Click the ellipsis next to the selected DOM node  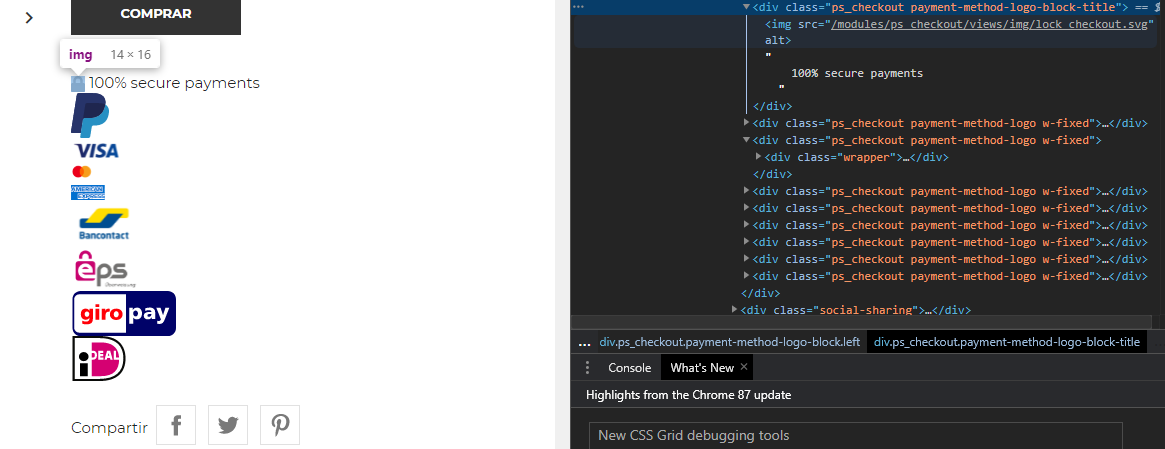pyautogui.click(x=579, y=7)
